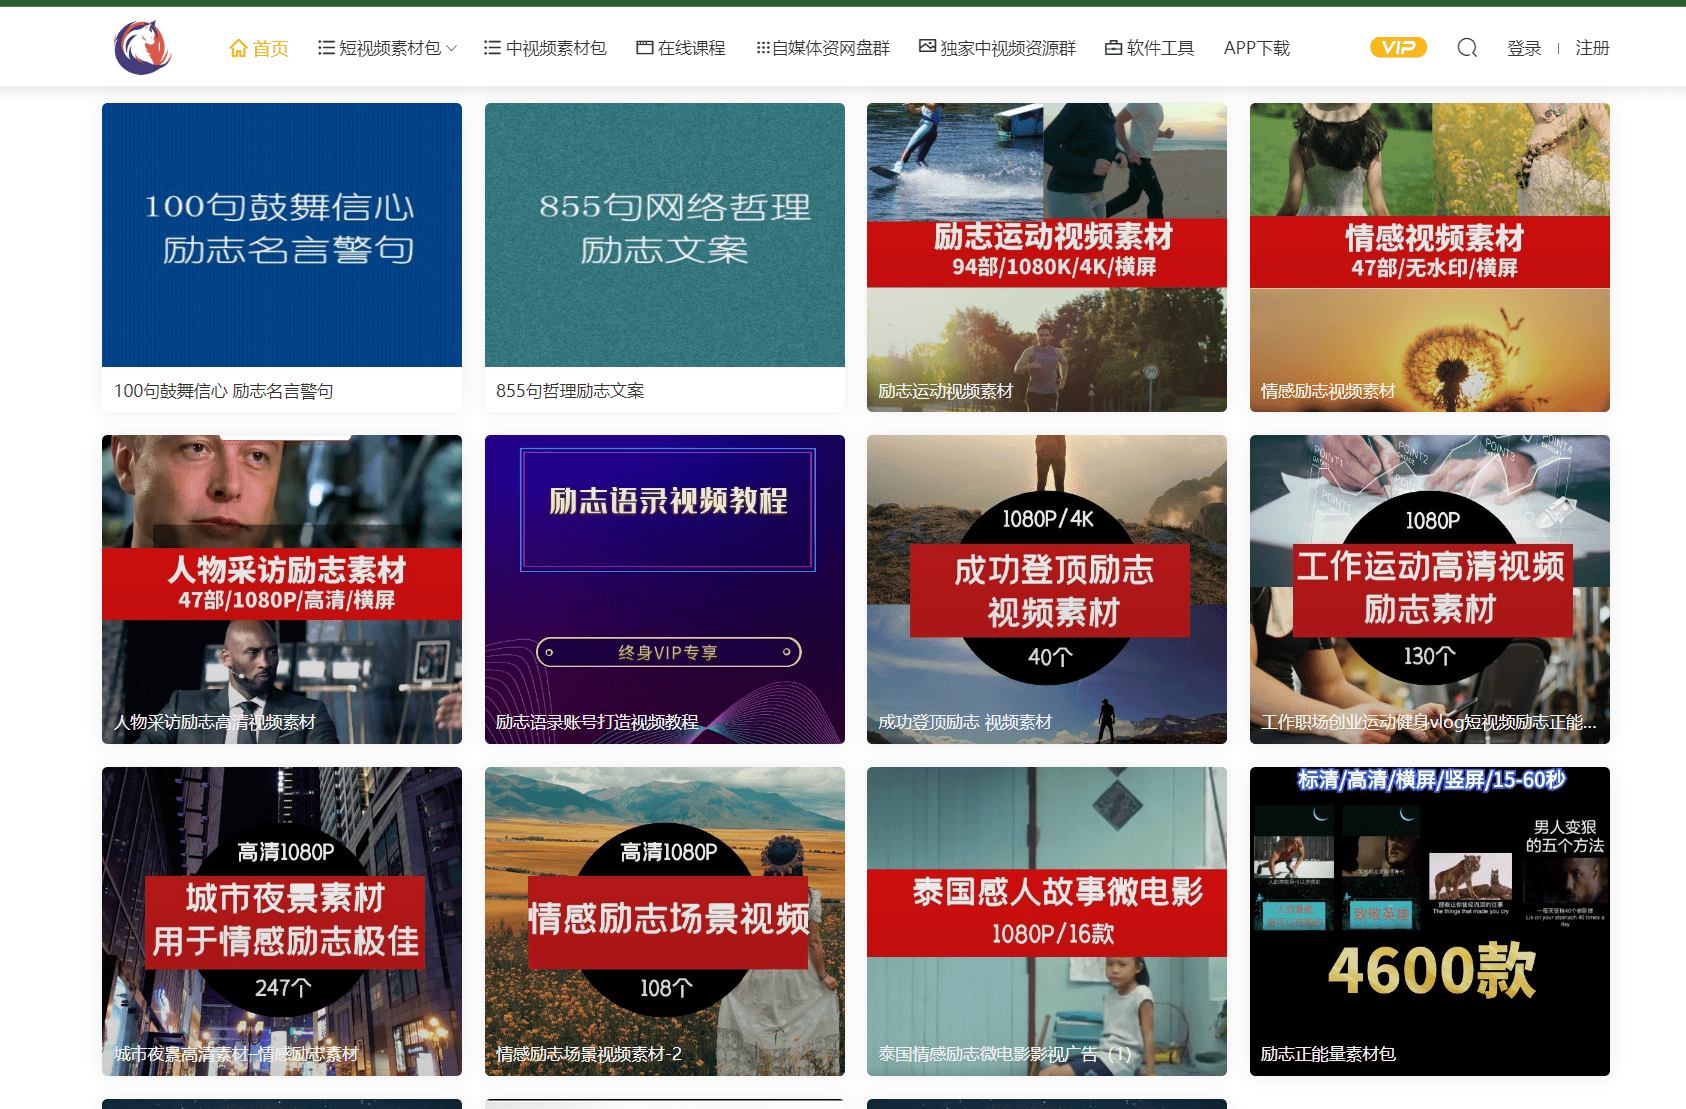Image resolution: width=1686 pixels, height=1109 pixels.
Task: Click the yellow VIP badge
Action: 1398,46
